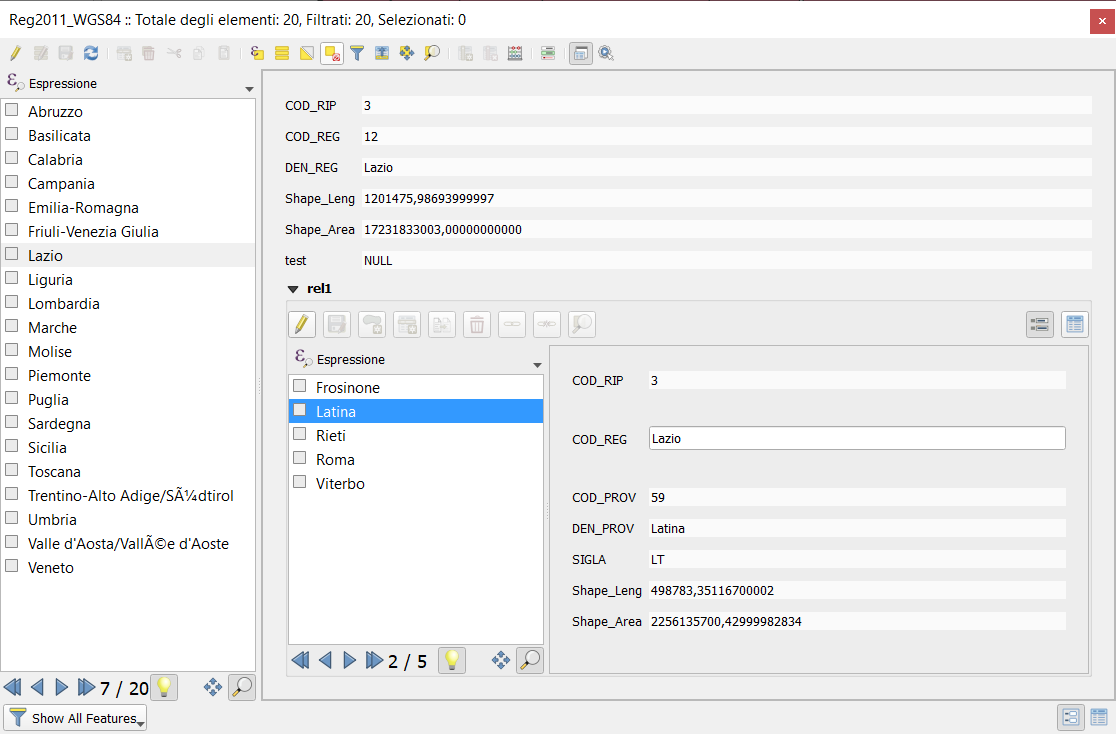The image size is (1116, 734).
Task: Unlink the selected child feature in rel1
Action: coord(549,324)
